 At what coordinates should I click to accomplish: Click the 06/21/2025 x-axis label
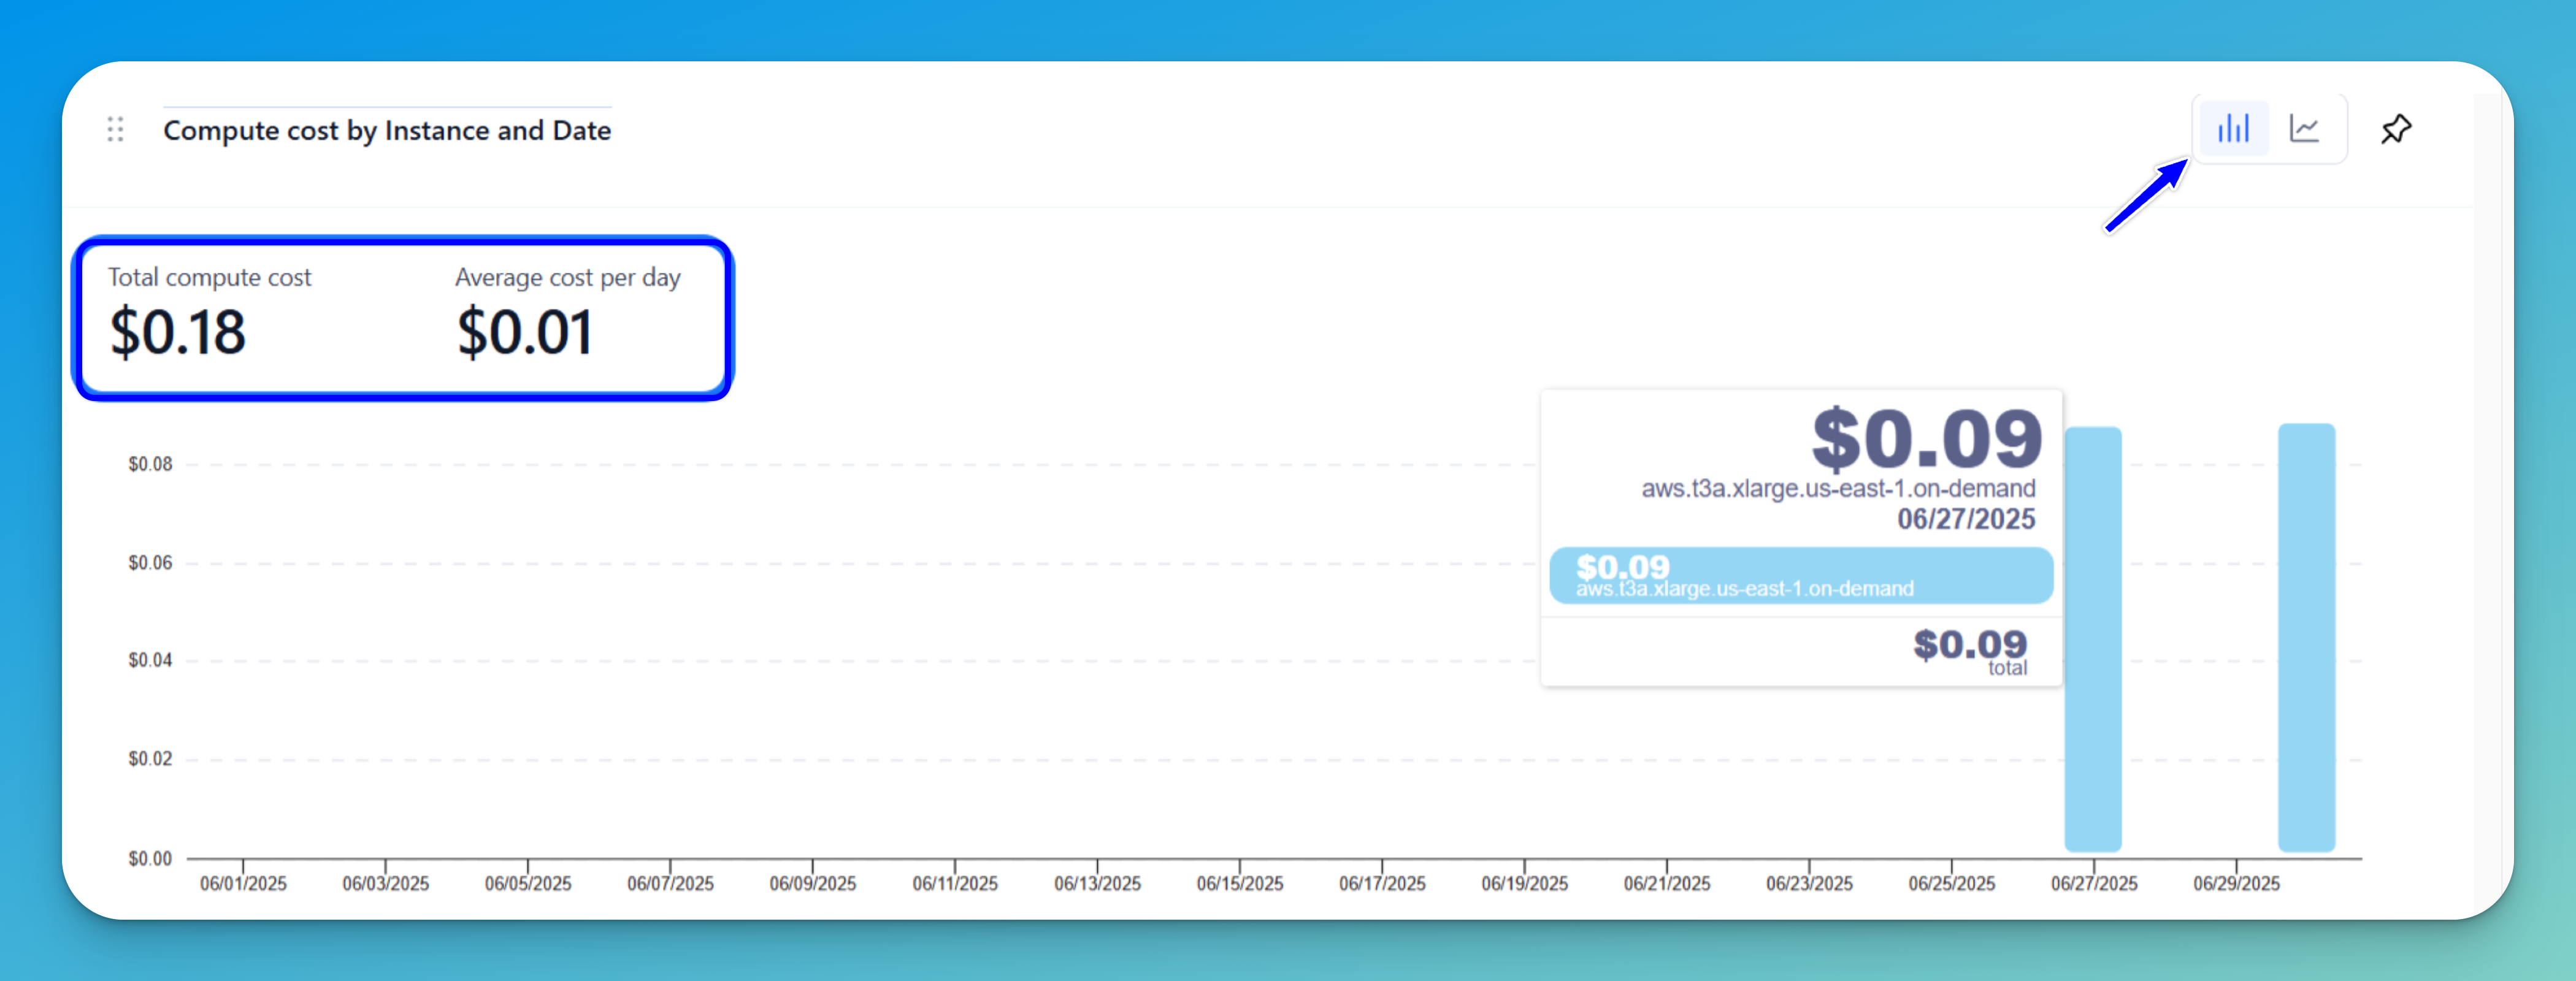tap(1666, 884)
